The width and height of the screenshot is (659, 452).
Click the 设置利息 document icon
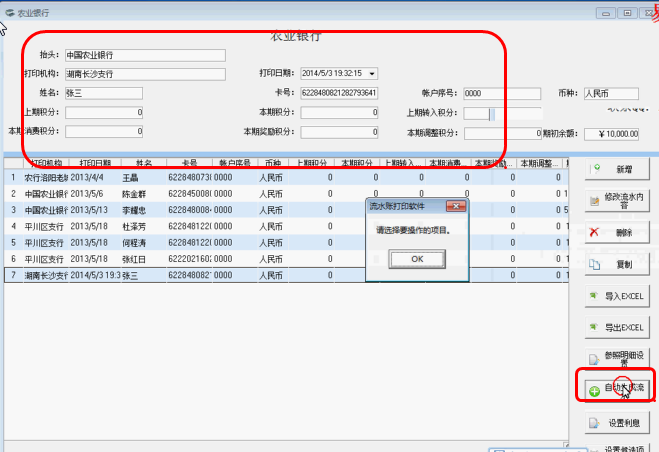click(594, 423)
